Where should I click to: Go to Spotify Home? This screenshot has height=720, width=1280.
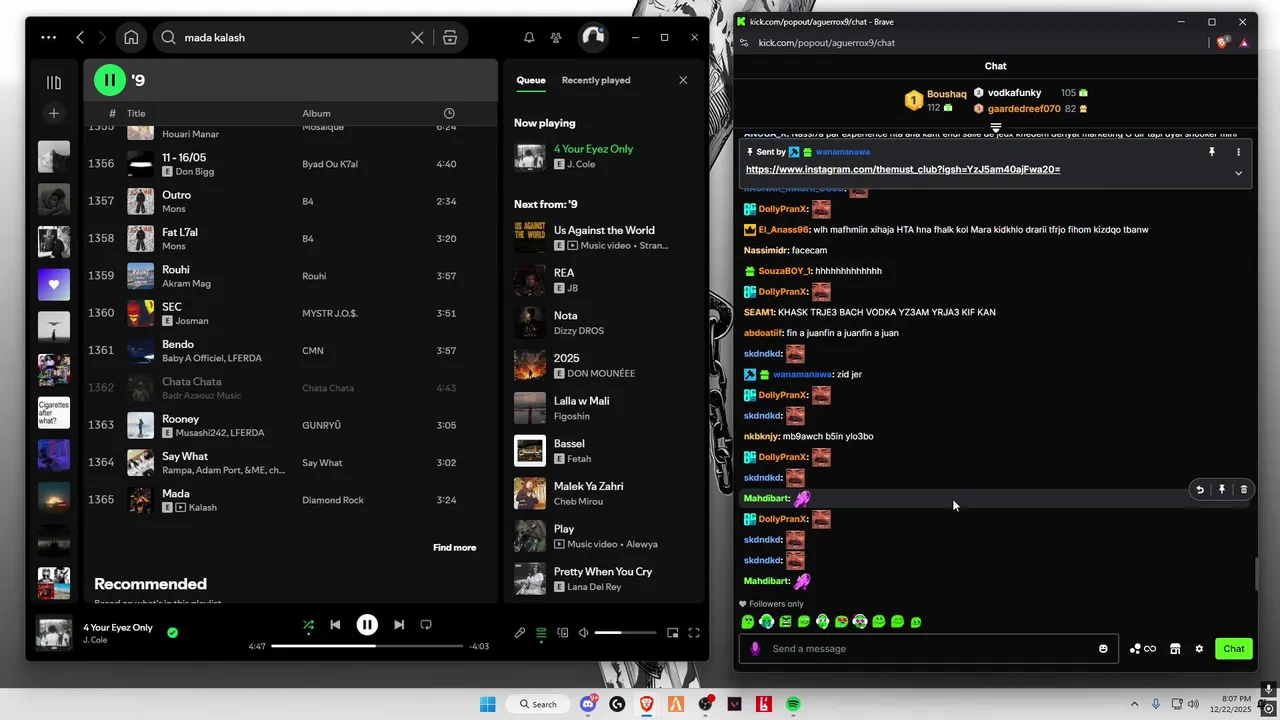[x=131, y=37]
